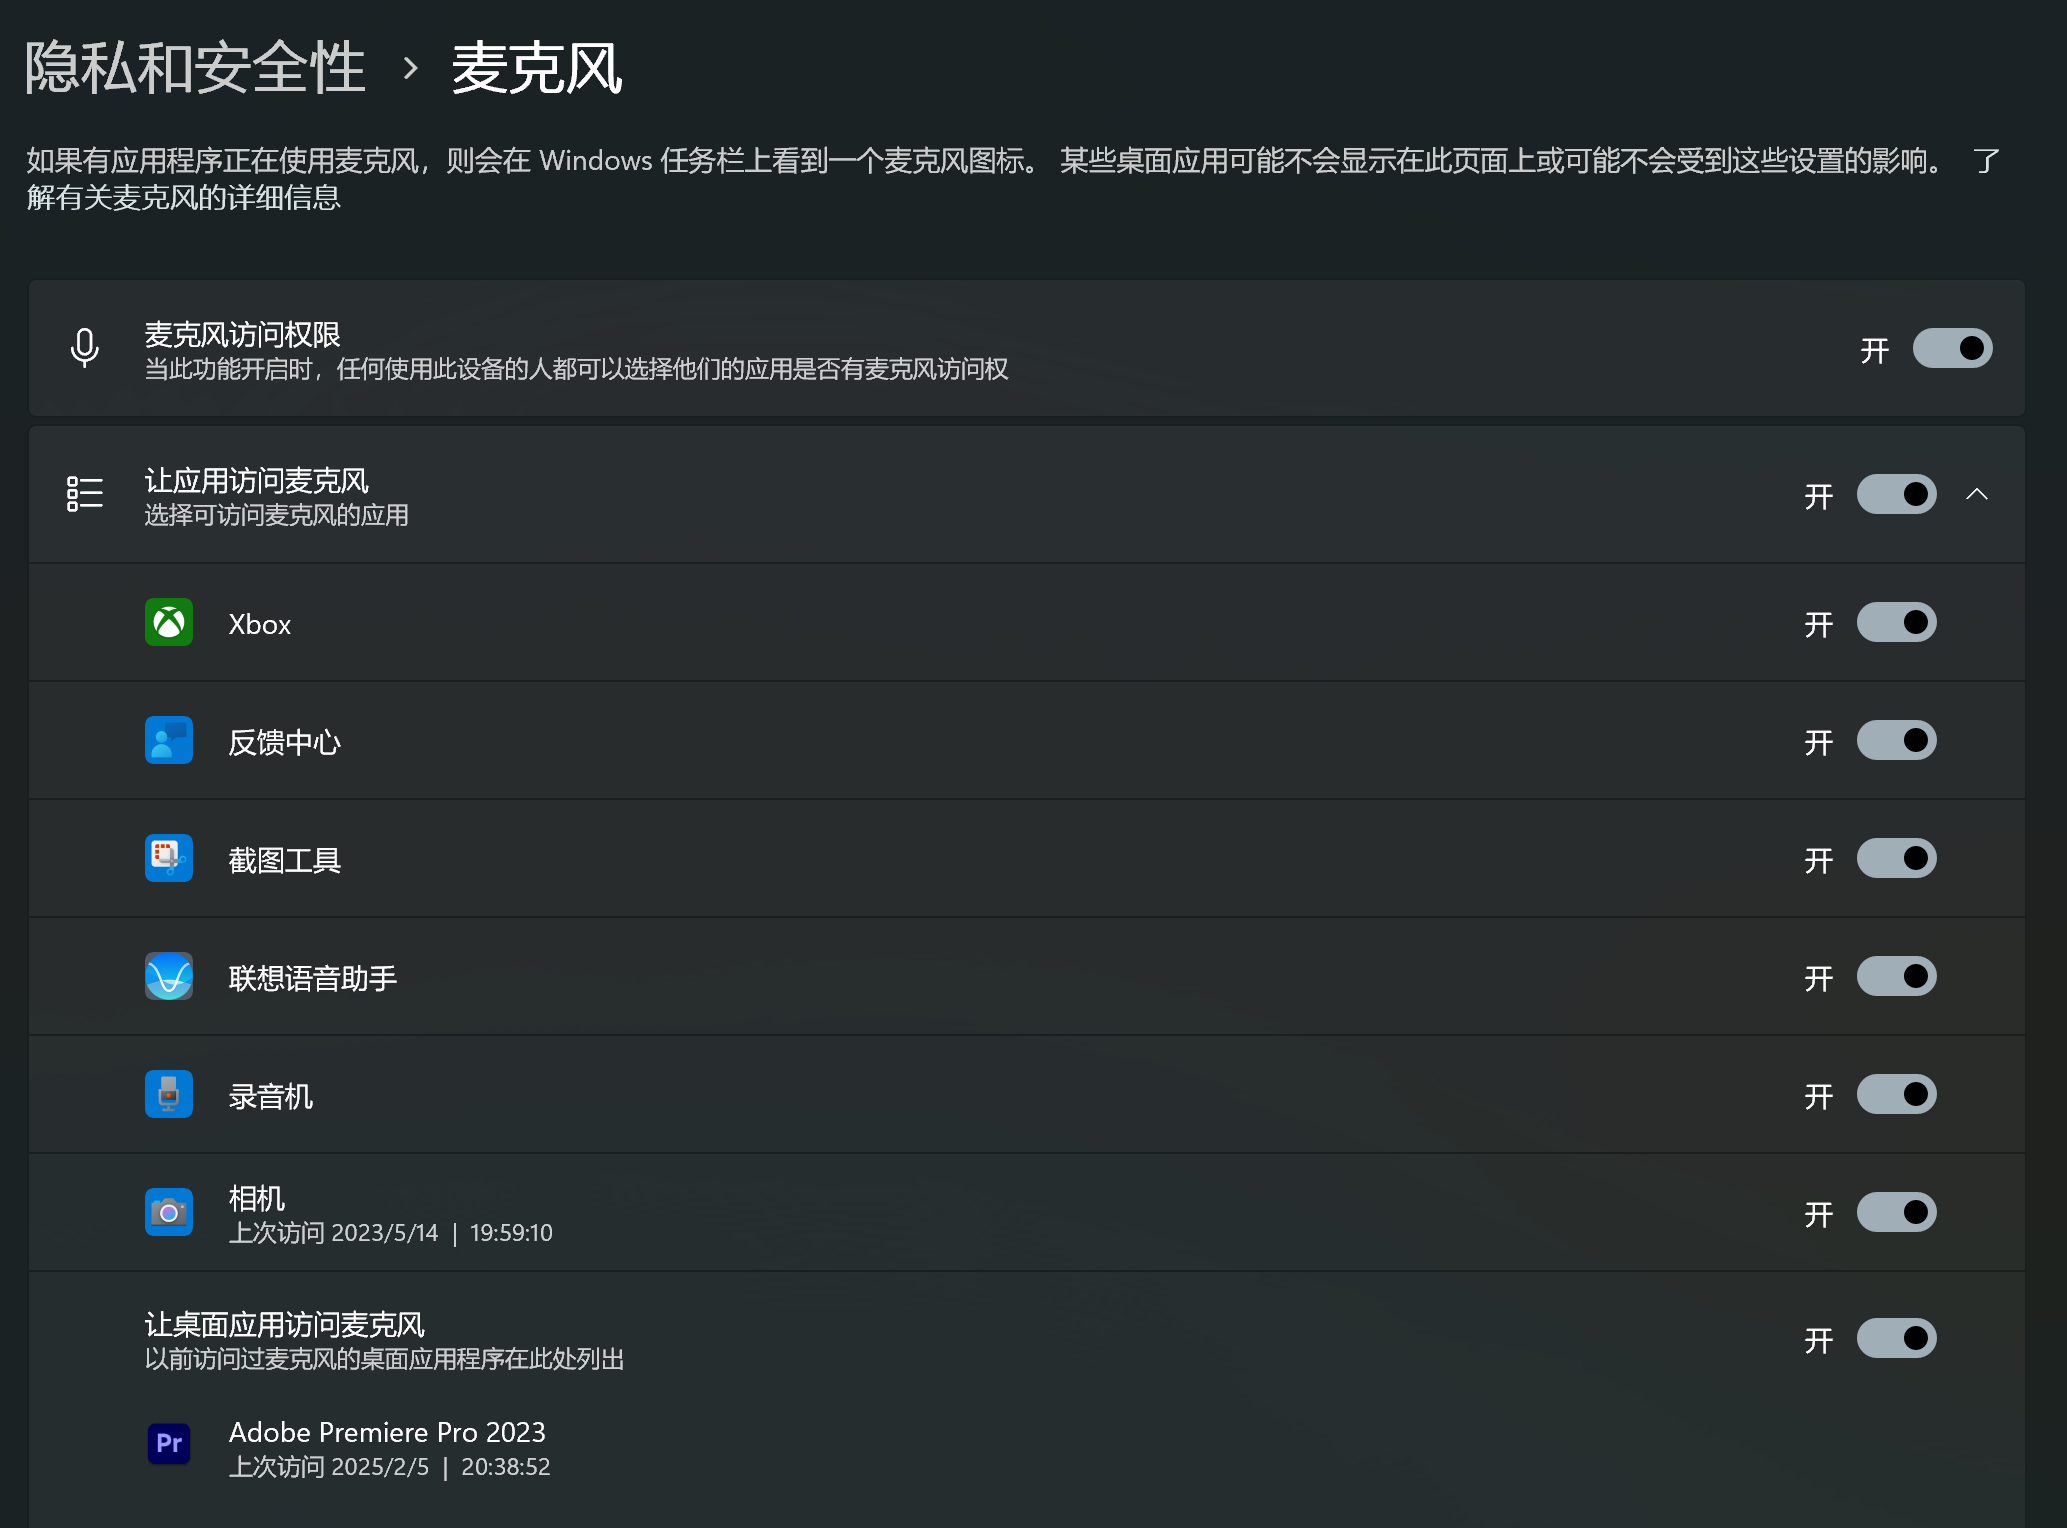Click the Voice Recorder (录音机) icon

(x=169, y=1095)
